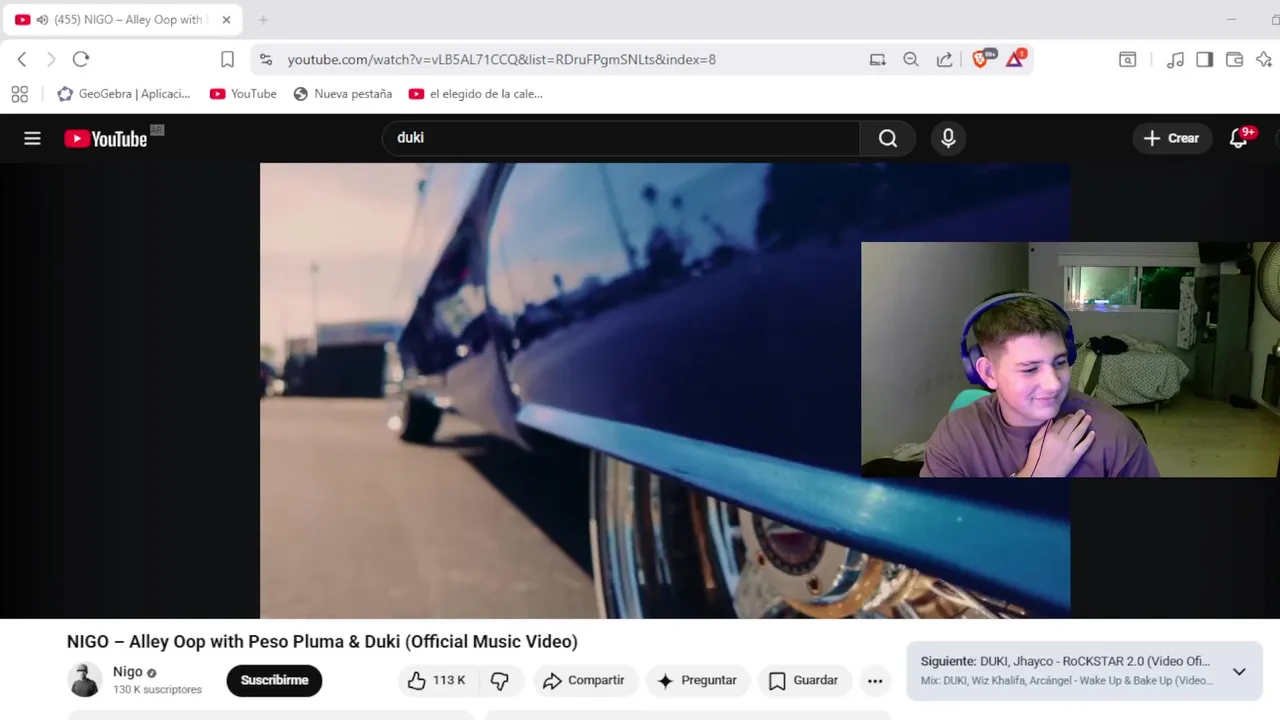Click the webcam overlay of the streamer
The image size is (1280, 720).
click(1070, 360)
